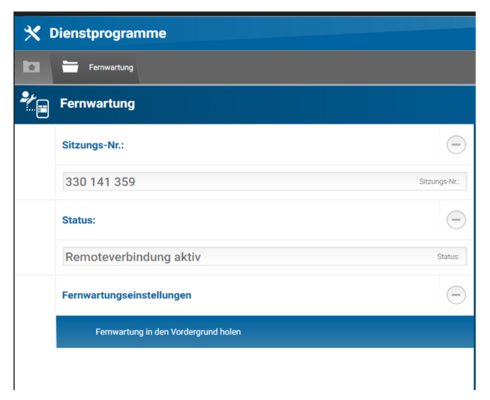Screen dimensions: 490x400
Task: Click the blue Dienstprogramme header bar
Action: 320,33
